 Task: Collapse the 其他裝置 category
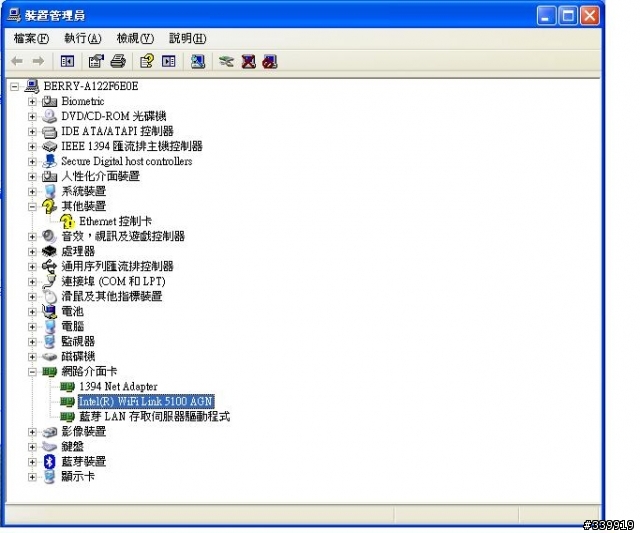32,207
